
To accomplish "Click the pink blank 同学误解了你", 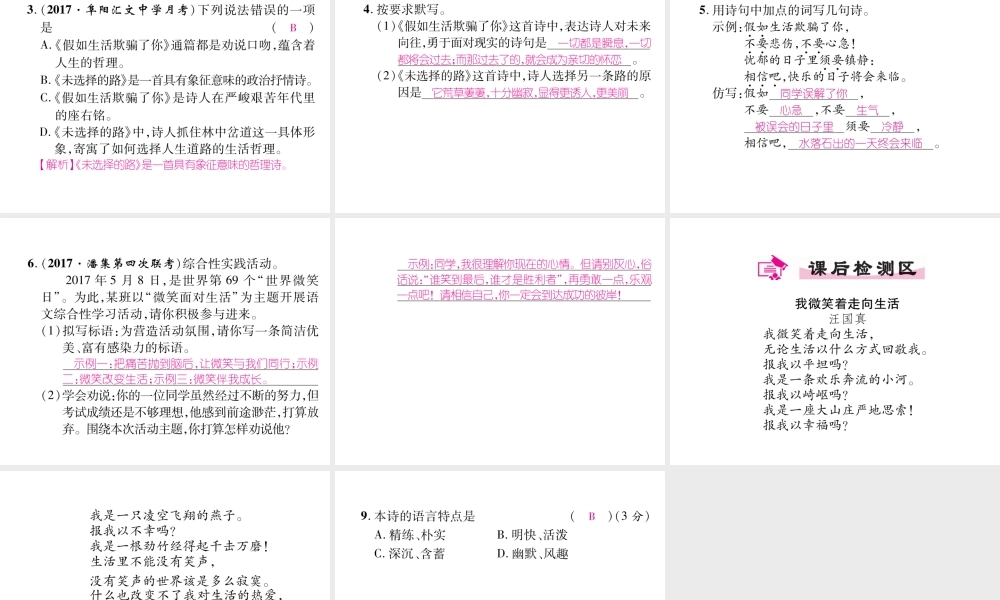I will pyautogui.click(x=814, y=94).
